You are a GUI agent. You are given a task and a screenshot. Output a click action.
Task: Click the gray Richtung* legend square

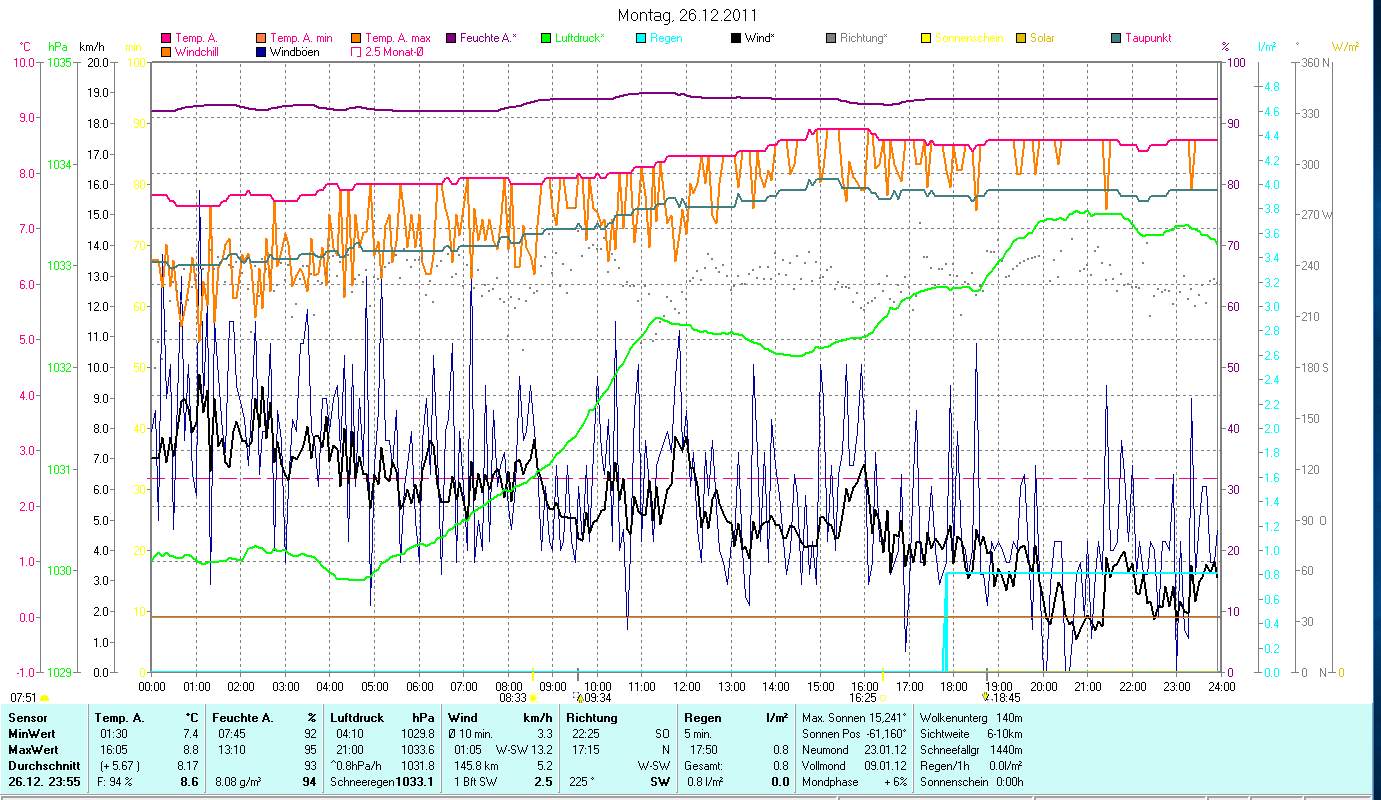[x=831, y=38]
